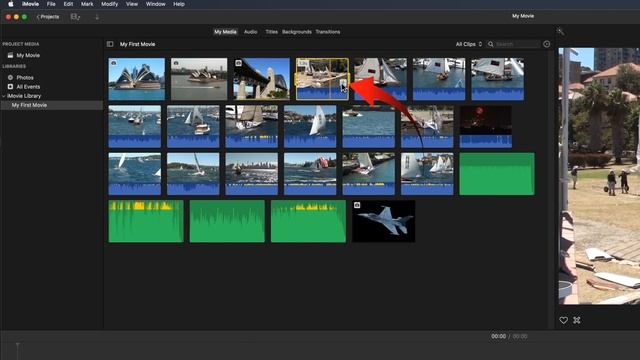
Task: Click the viewer preview image
Action: pos(599,176)
